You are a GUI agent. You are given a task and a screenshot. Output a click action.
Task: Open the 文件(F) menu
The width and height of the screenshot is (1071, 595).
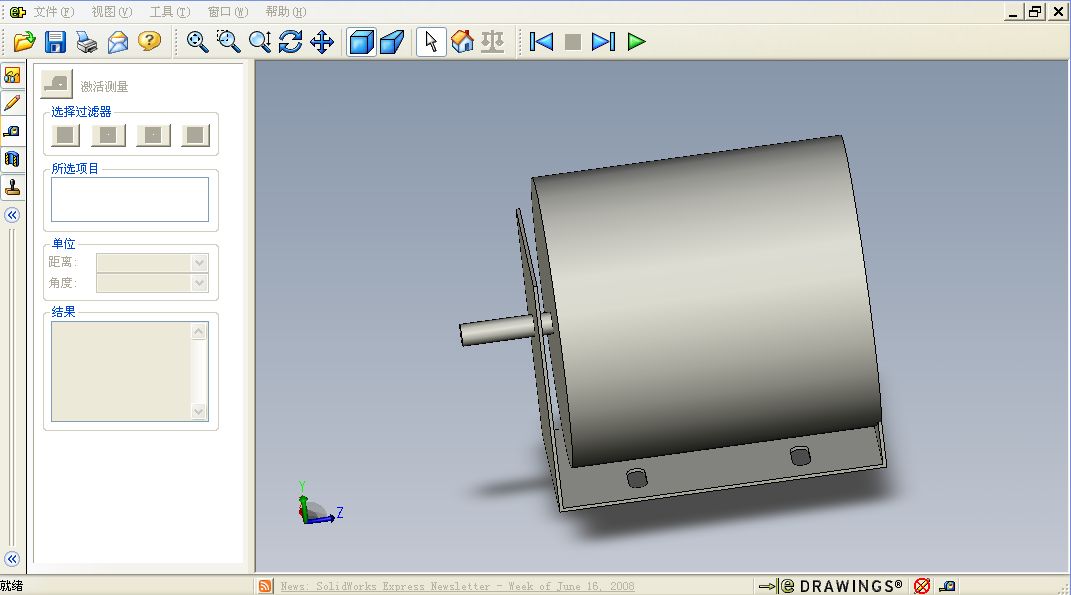53,12
